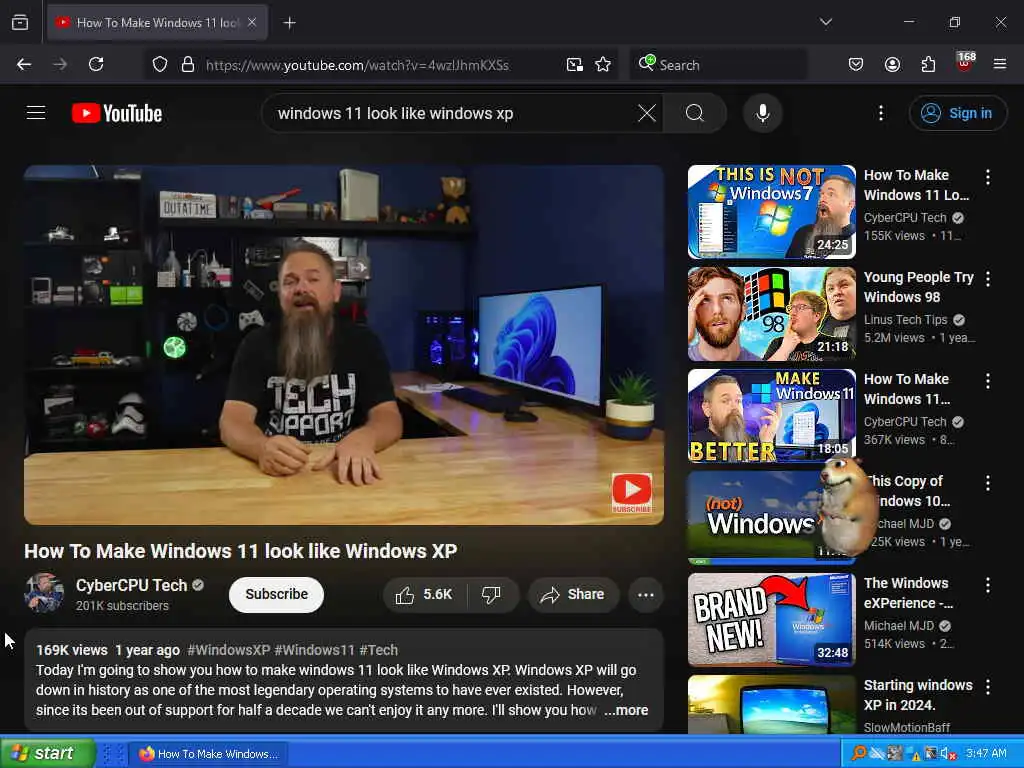Image resolution: width=1024 pixels, height=768 pixels.
Task: Click the #Tech hashtag link
Action: point(378,650)
